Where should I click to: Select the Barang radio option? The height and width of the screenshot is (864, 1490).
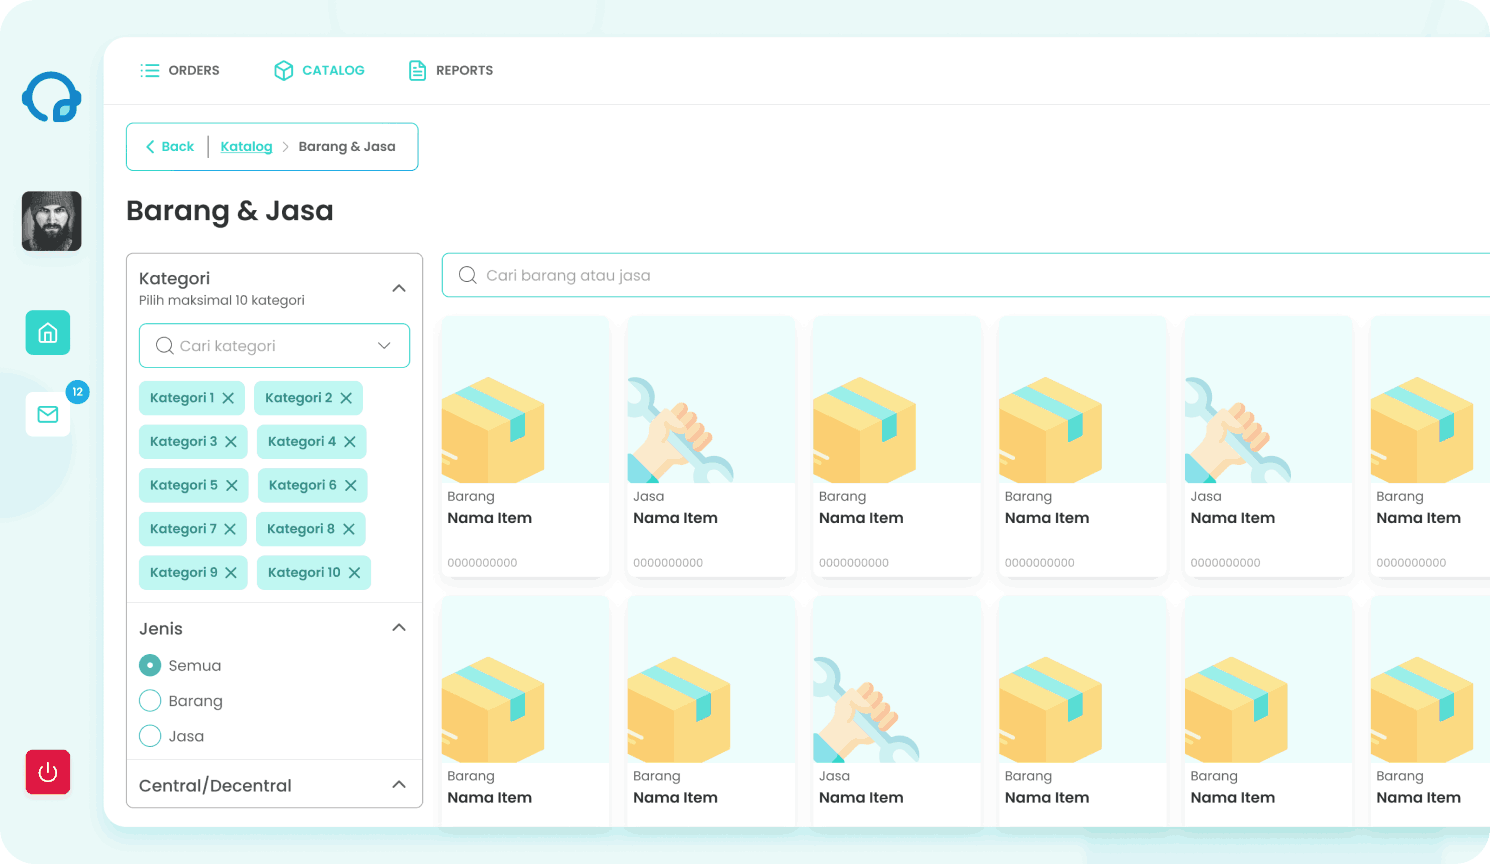[x=150, y=700]
